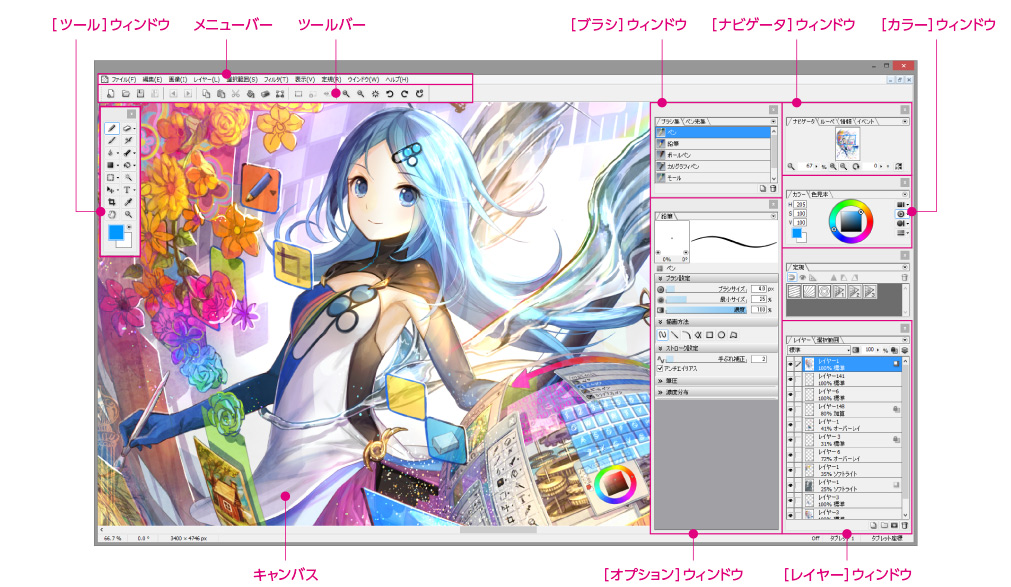Image resolution: width=1011 pixels, height=587 pixels.
Task: Select the rectangle drawing method icon in the option window
Action: tap(710, 335)
